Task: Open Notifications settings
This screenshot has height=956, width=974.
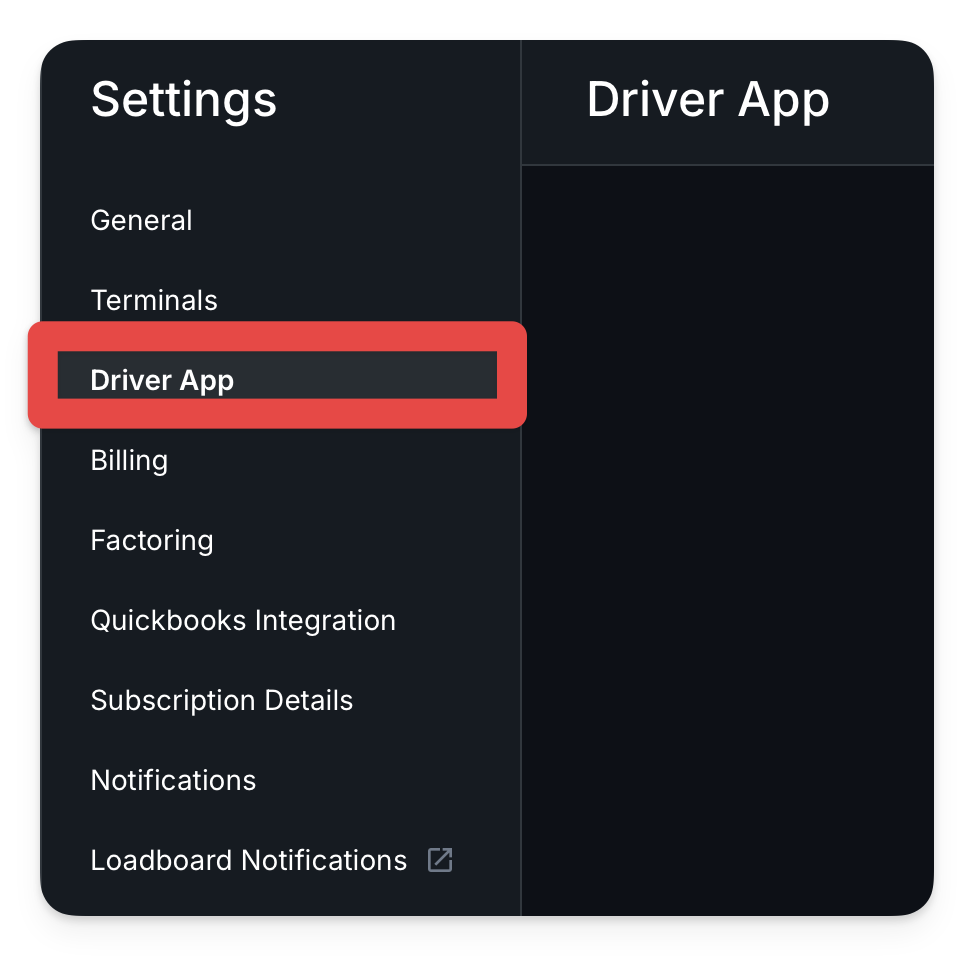Action: (x=173, y=780)
